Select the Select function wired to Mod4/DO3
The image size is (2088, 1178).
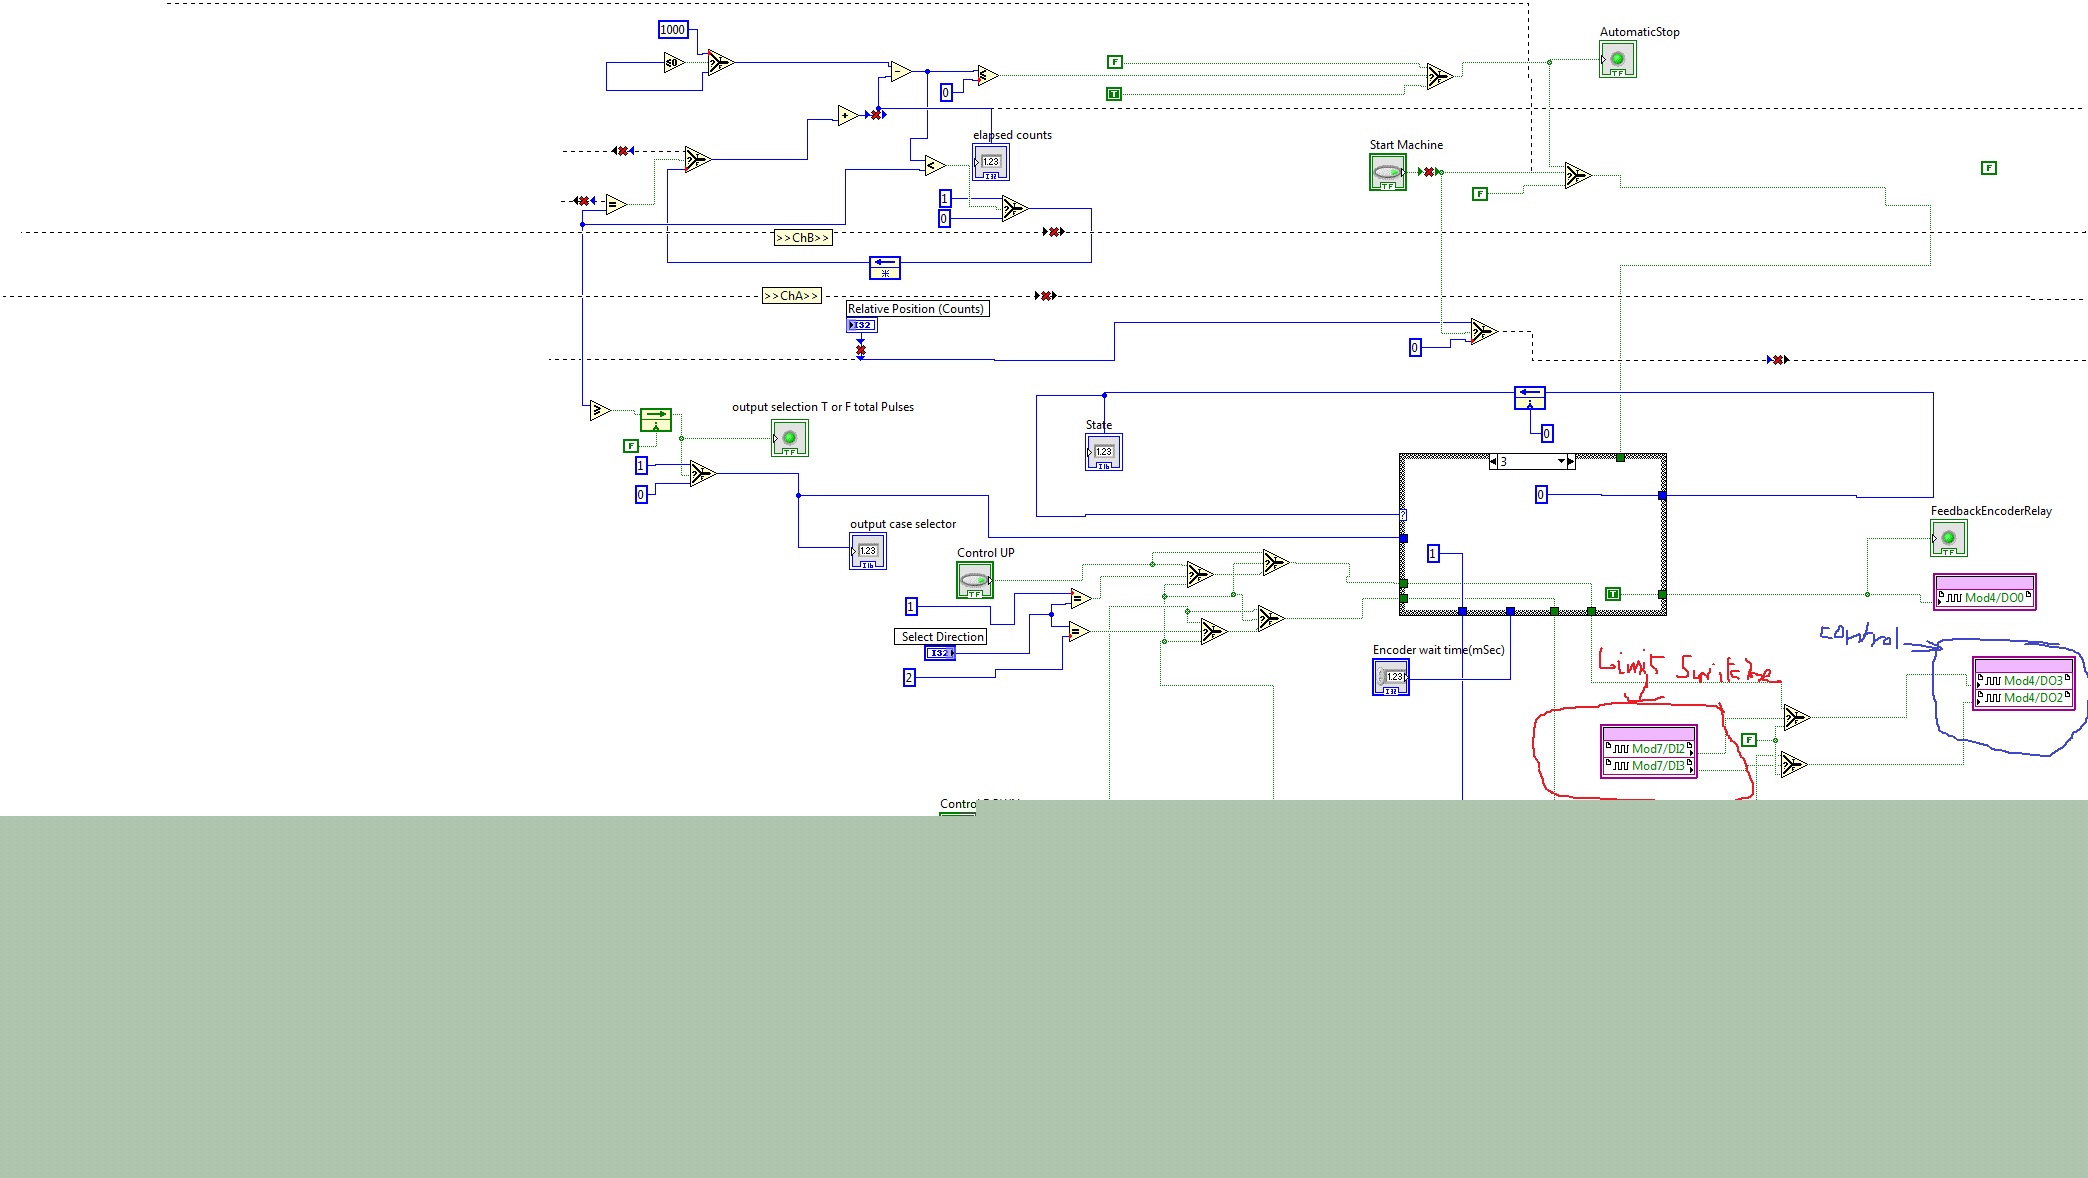click(1796, 717)
